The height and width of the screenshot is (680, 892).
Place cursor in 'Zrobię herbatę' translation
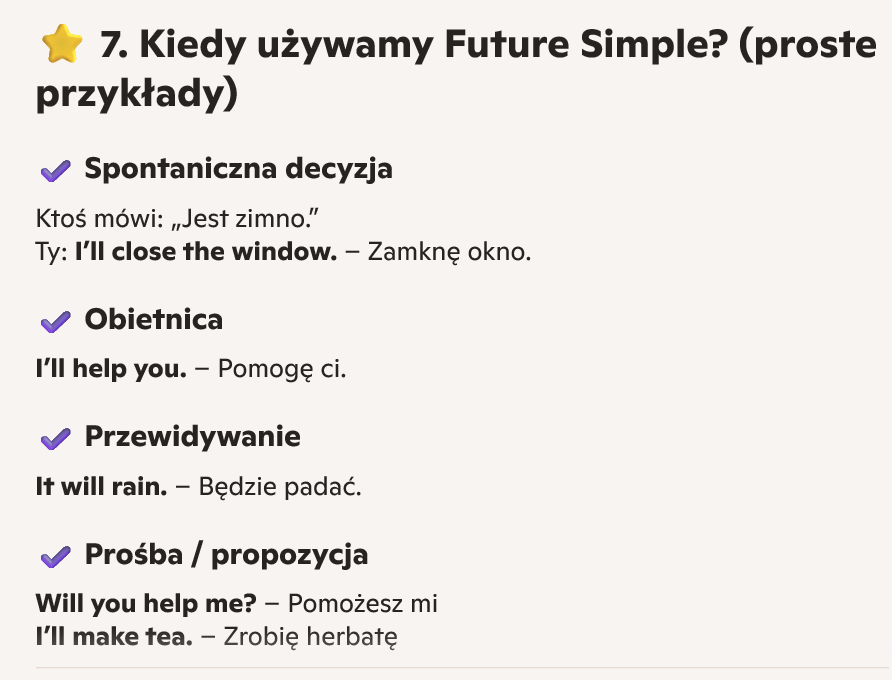point(310,635)
